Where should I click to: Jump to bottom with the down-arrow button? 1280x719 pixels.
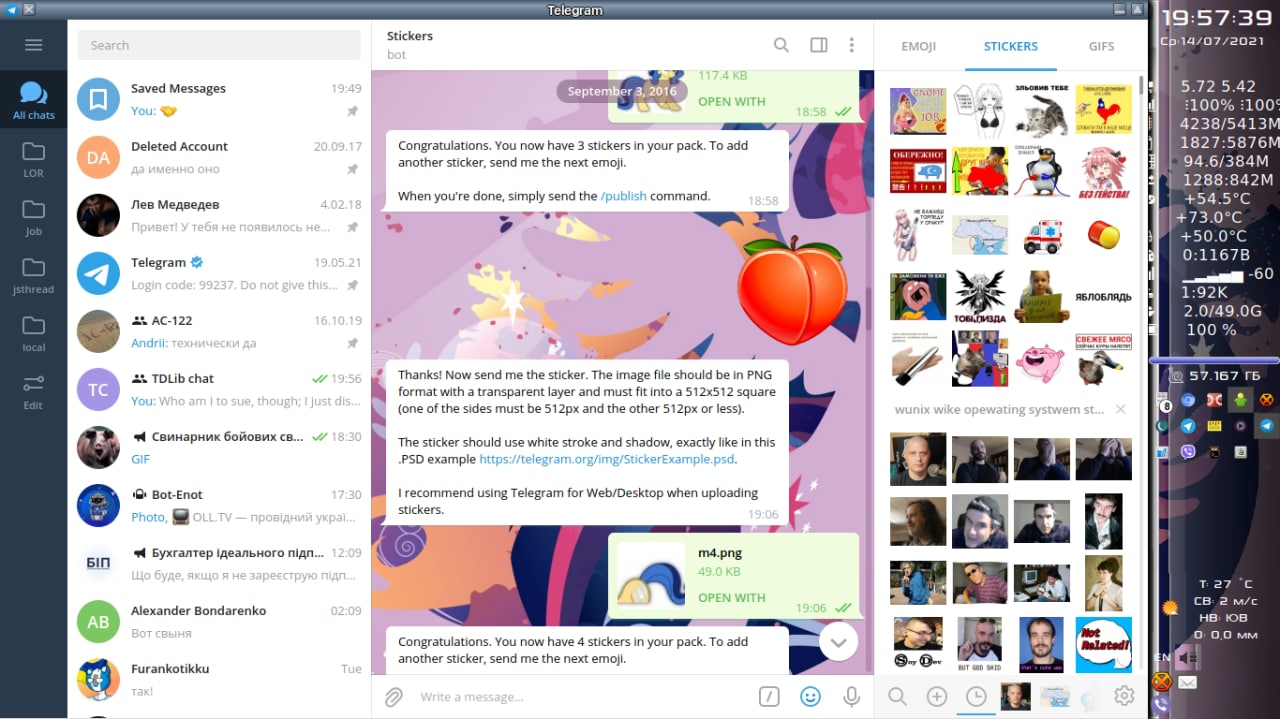[838, 642]
